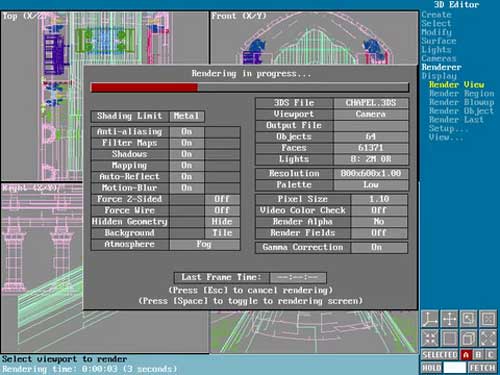This screenshot has width=500, height=375.
Task: Click the red rendering progress bar
Action: pyautogui.click(x=144, y=88)
